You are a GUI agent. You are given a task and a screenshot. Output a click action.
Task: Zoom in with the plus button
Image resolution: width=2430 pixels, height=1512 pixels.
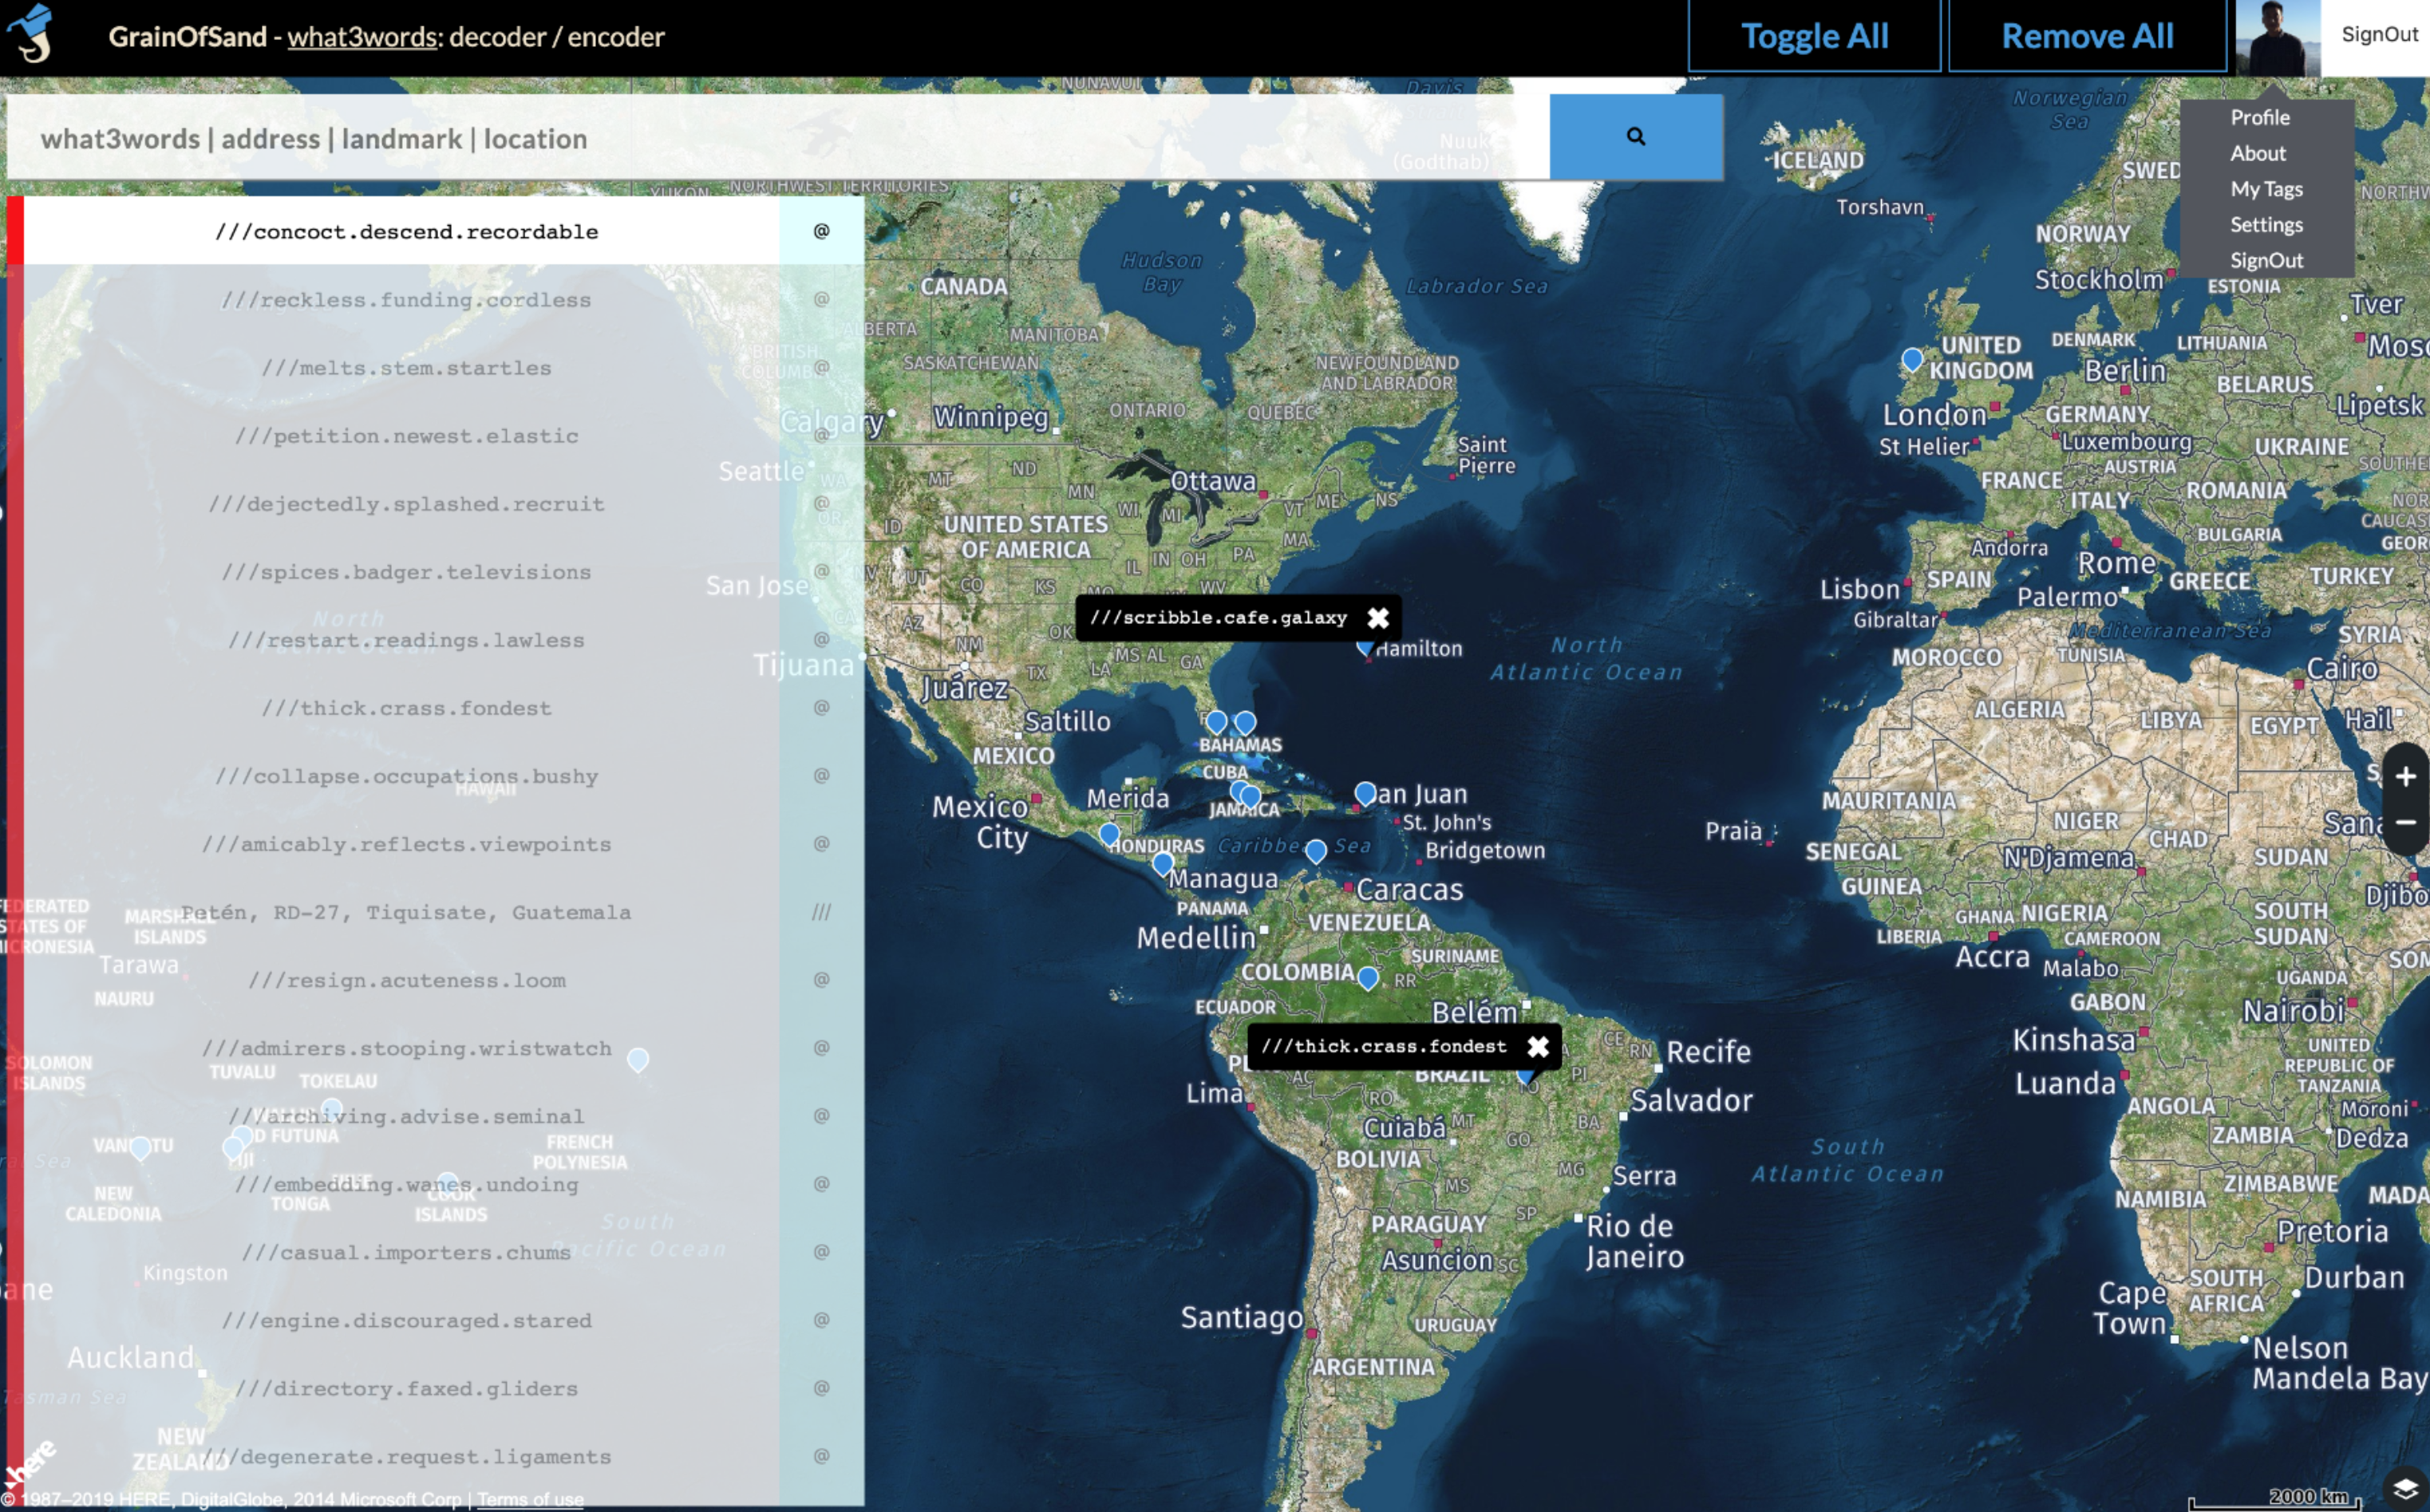[2405, 776]
